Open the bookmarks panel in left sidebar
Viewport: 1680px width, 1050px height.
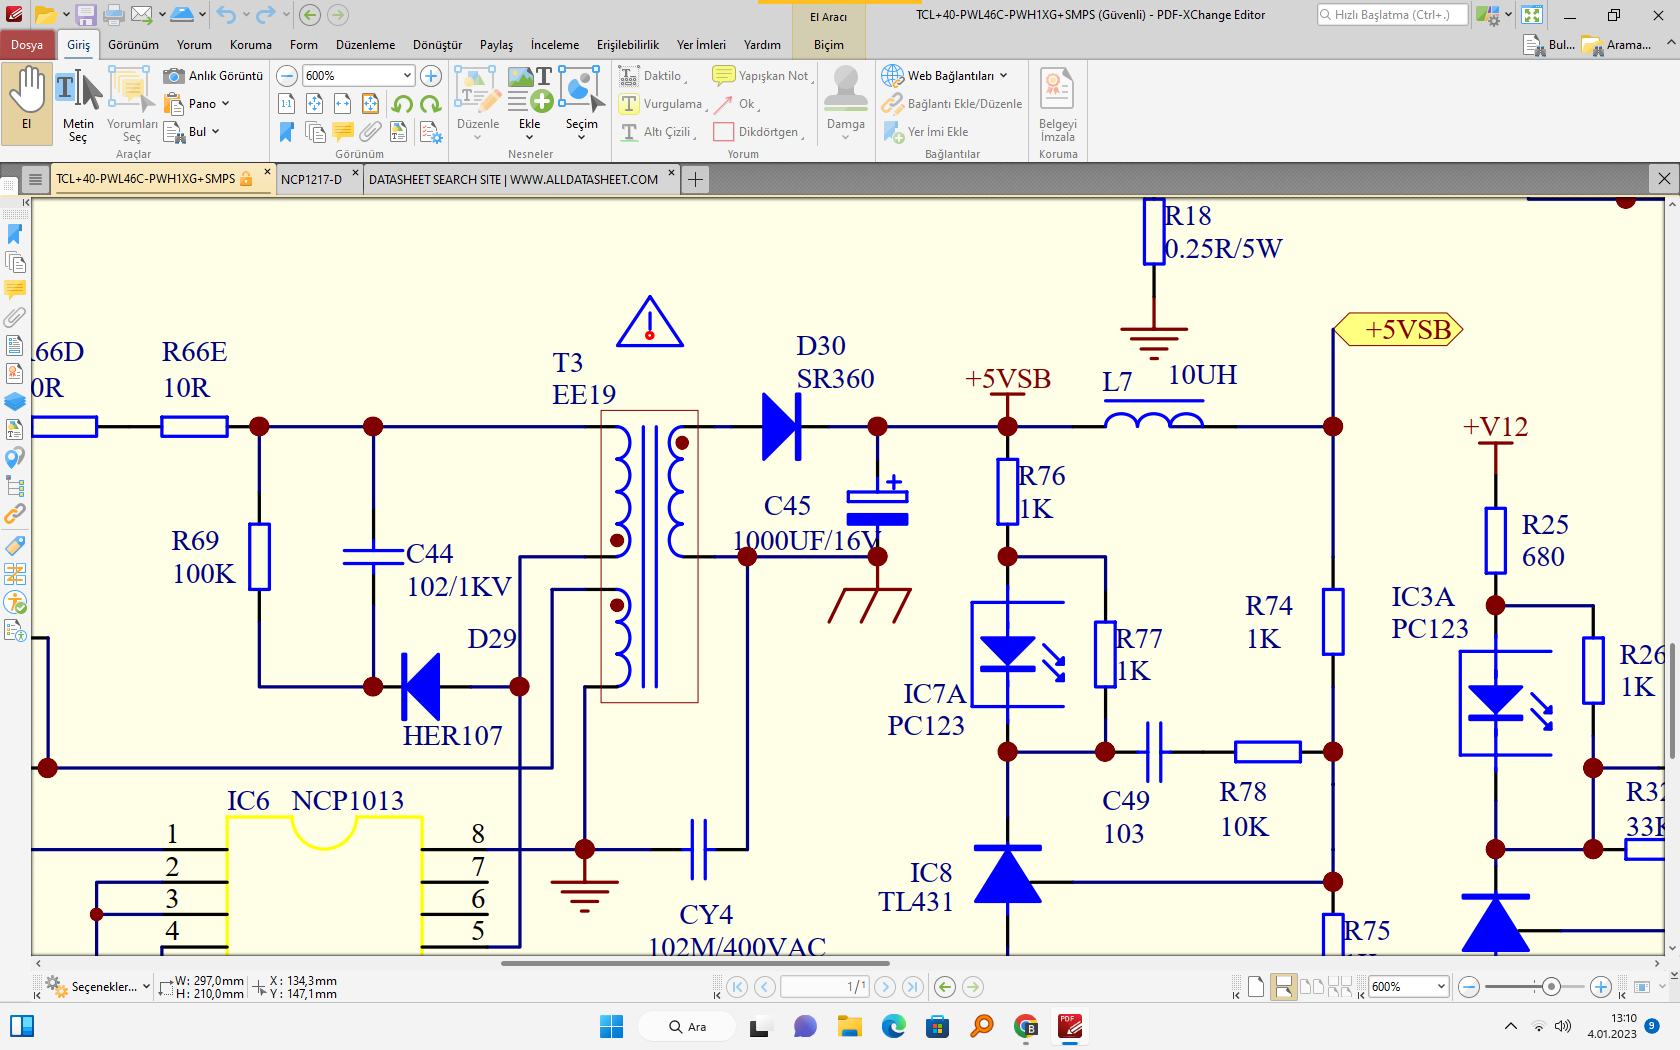pos(15,234)
